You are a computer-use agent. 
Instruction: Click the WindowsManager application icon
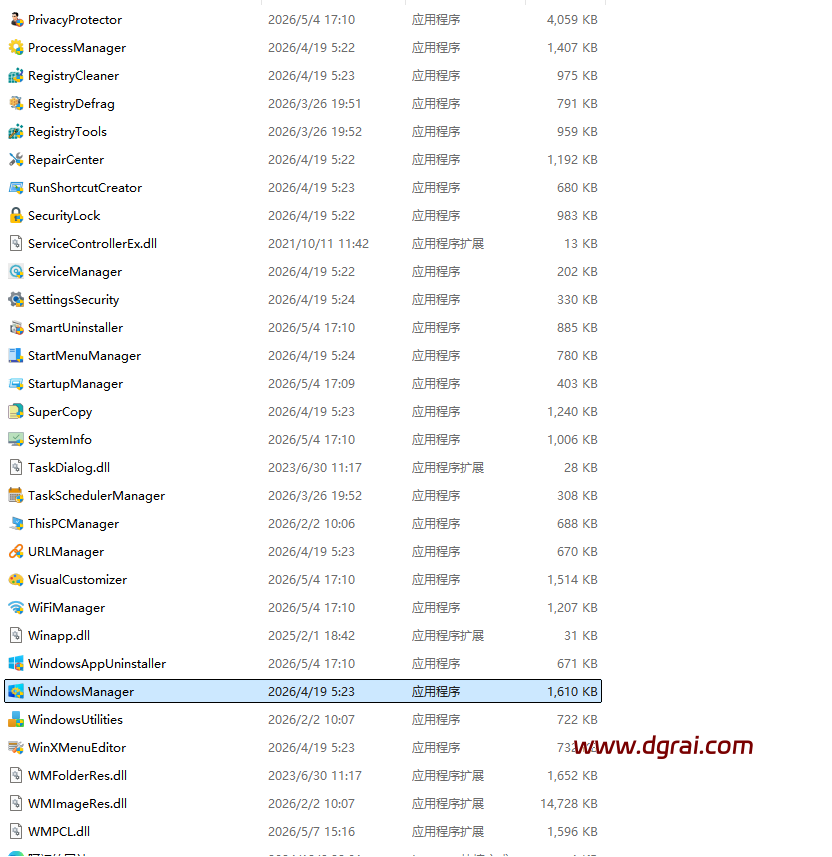[x=16, y=691]
